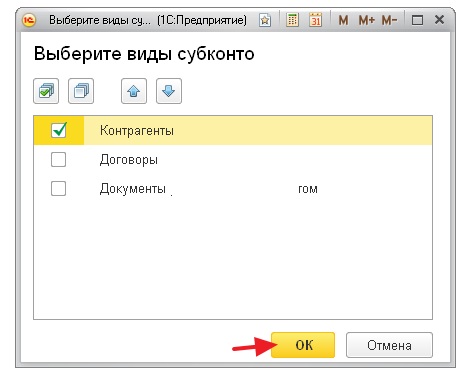
Task: Uncheck the Контрагенты checkbox
Action: (x=59, y=130)
